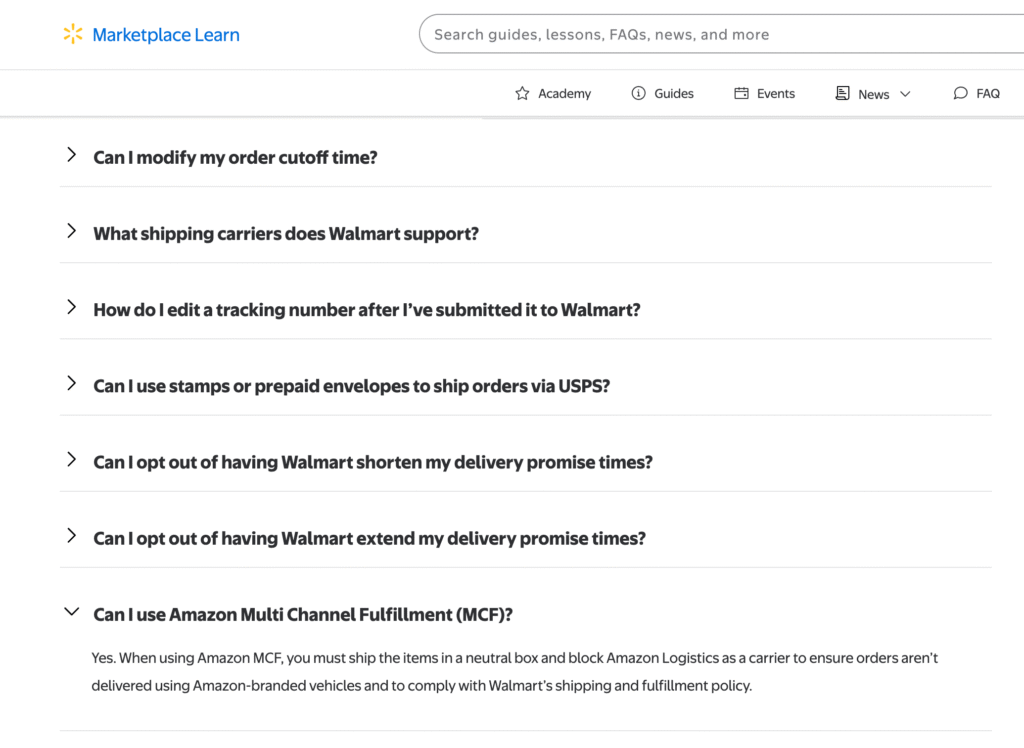
Task: Click the Walmart spark logo icon
Action: [x=72, y=34]
